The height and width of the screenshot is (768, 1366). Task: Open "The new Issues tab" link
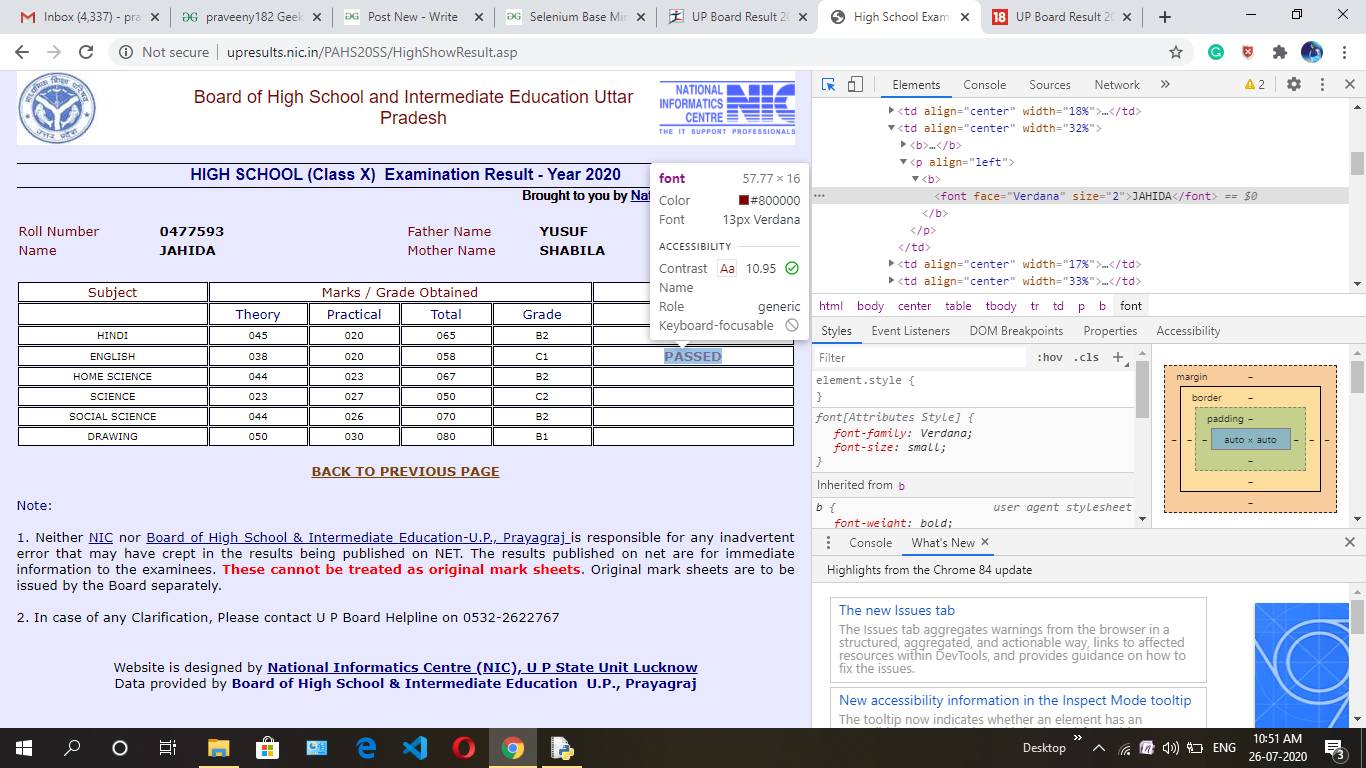pyautogui.click(x=897, y=610)
